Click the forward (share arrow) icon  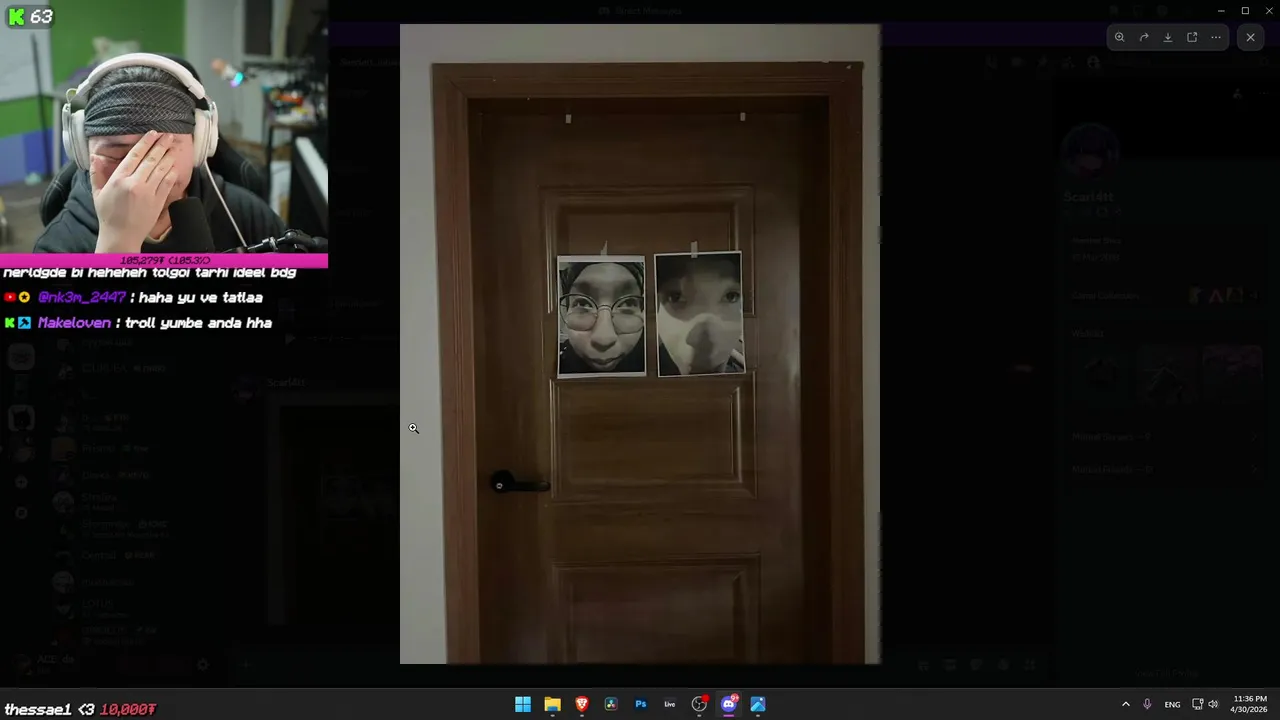click(x=1144, y=37)
